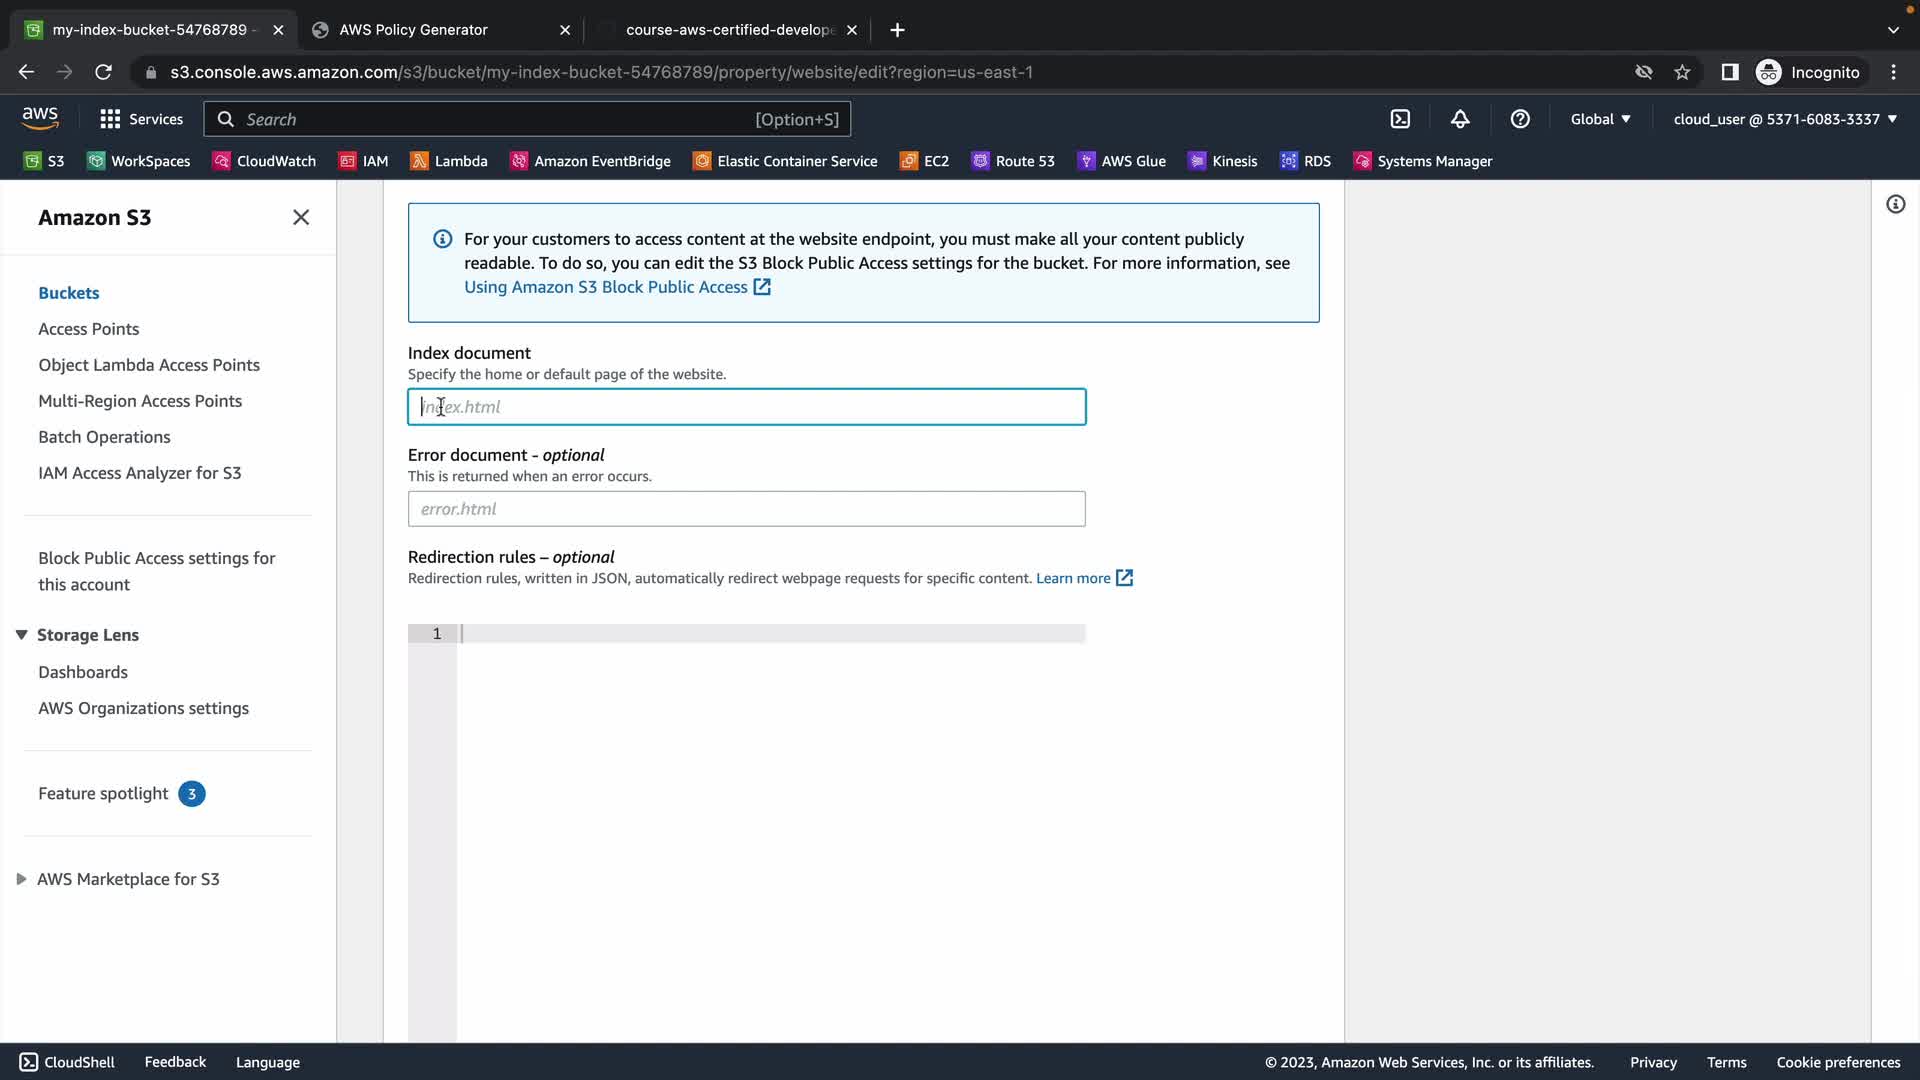
Task: Open the EC2 bookmark shortcut
Action: coord(925,161)
